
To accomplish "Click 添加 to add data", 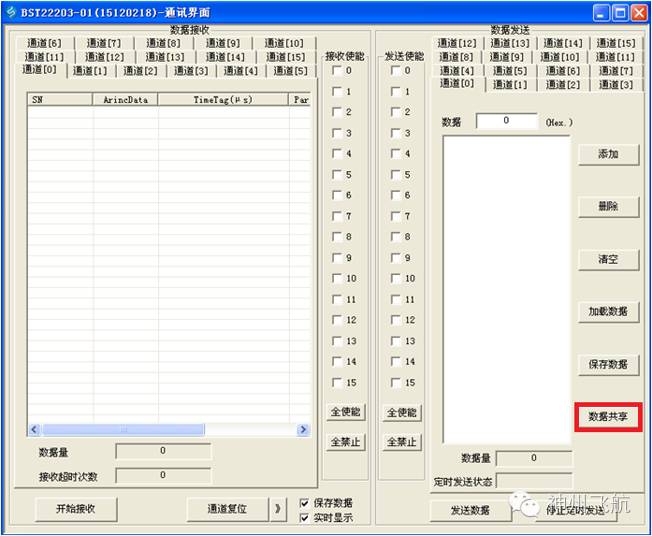I will (608, 154).
